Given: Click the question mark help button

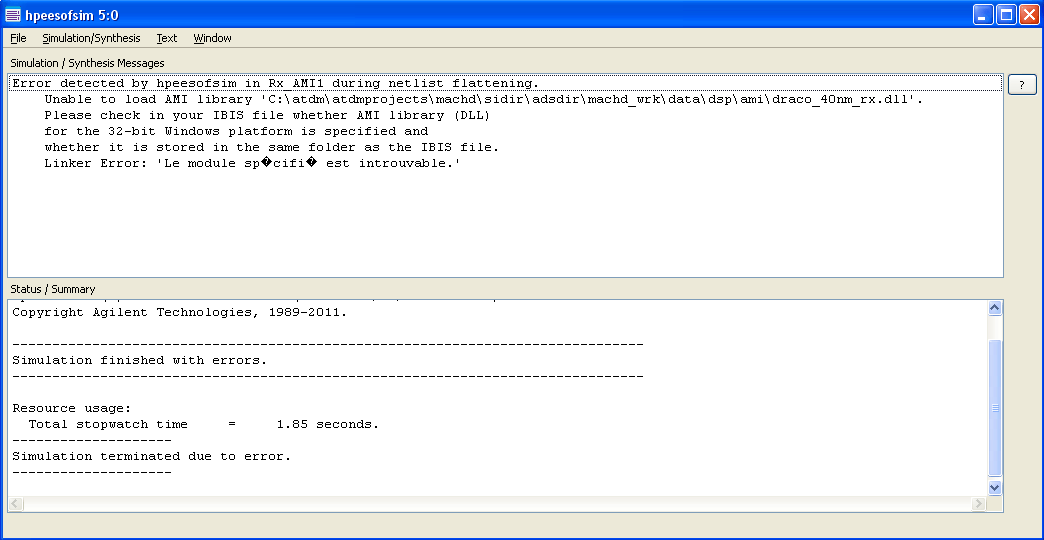Looking at the screenshot, I should (1022, 85).
